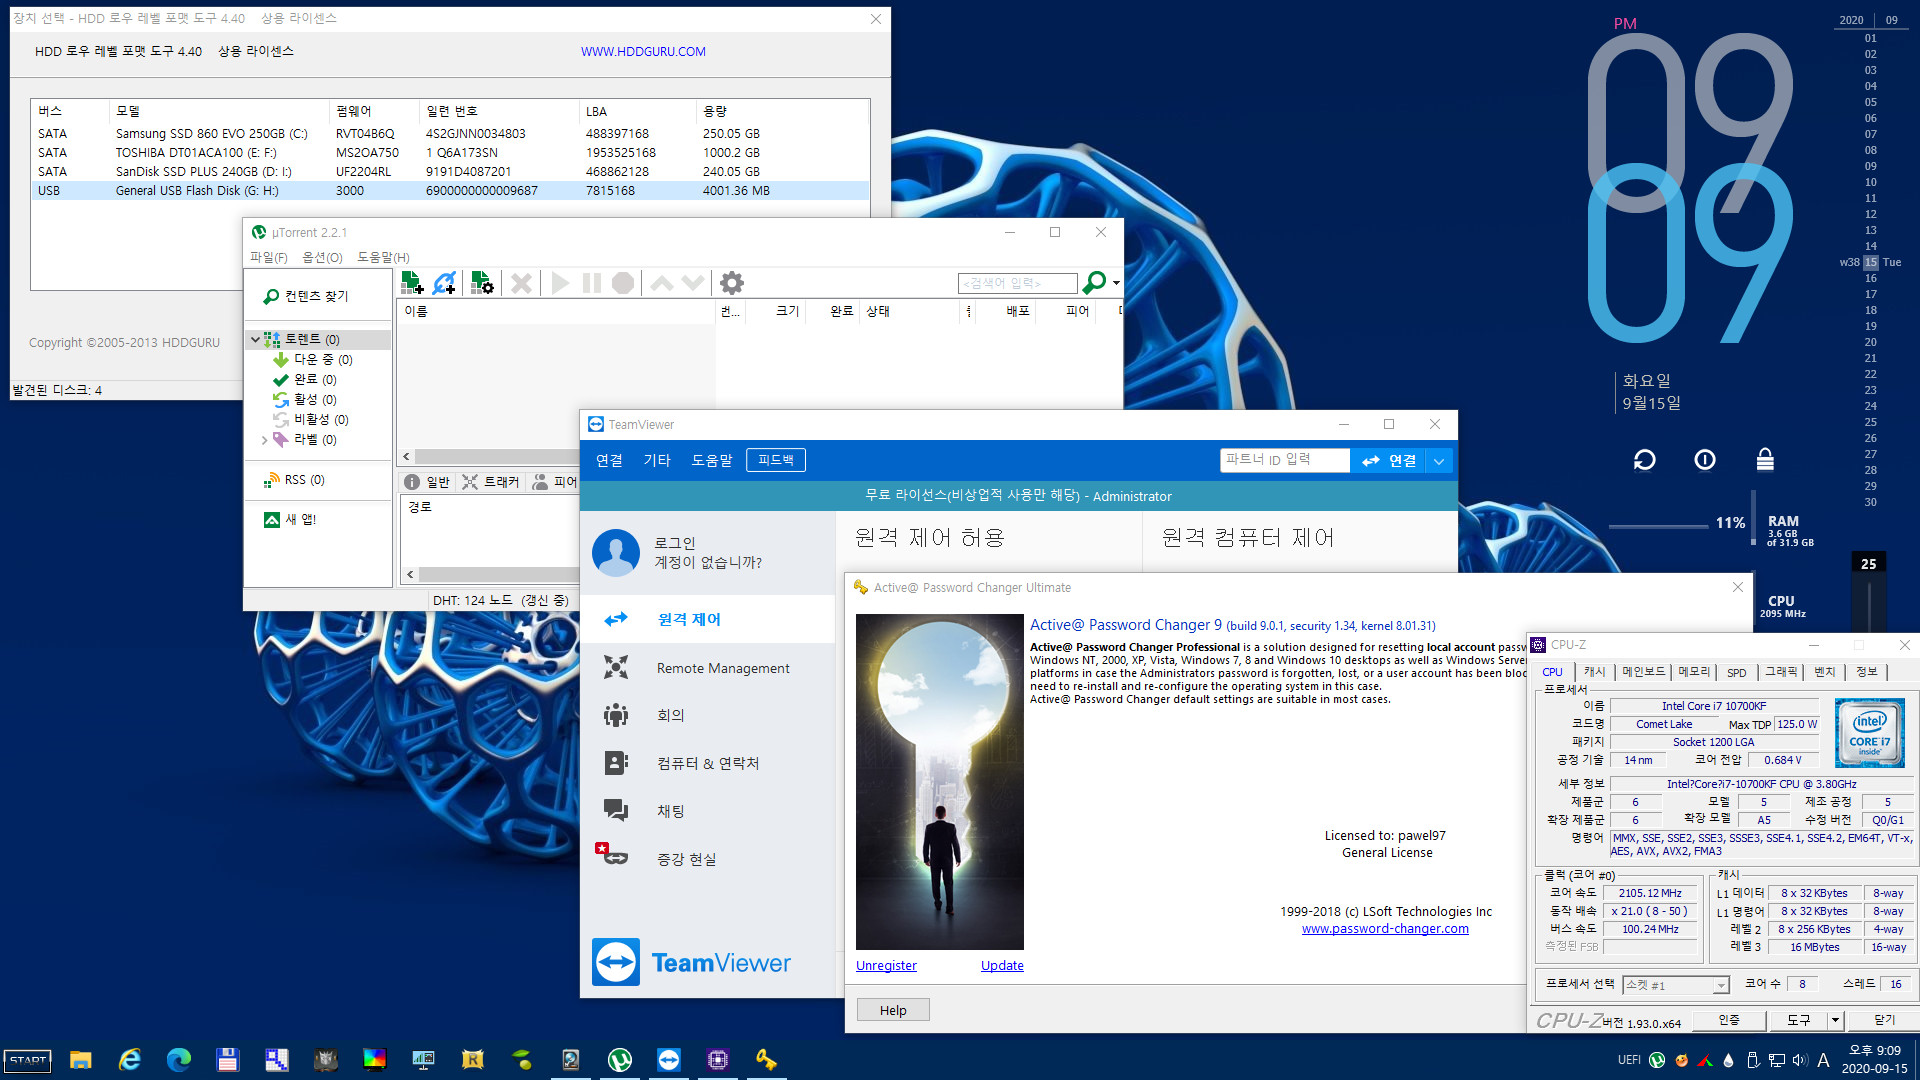
Task: Switch to 메모리 tab in CPU-Z
Action: pos(1694,672)
